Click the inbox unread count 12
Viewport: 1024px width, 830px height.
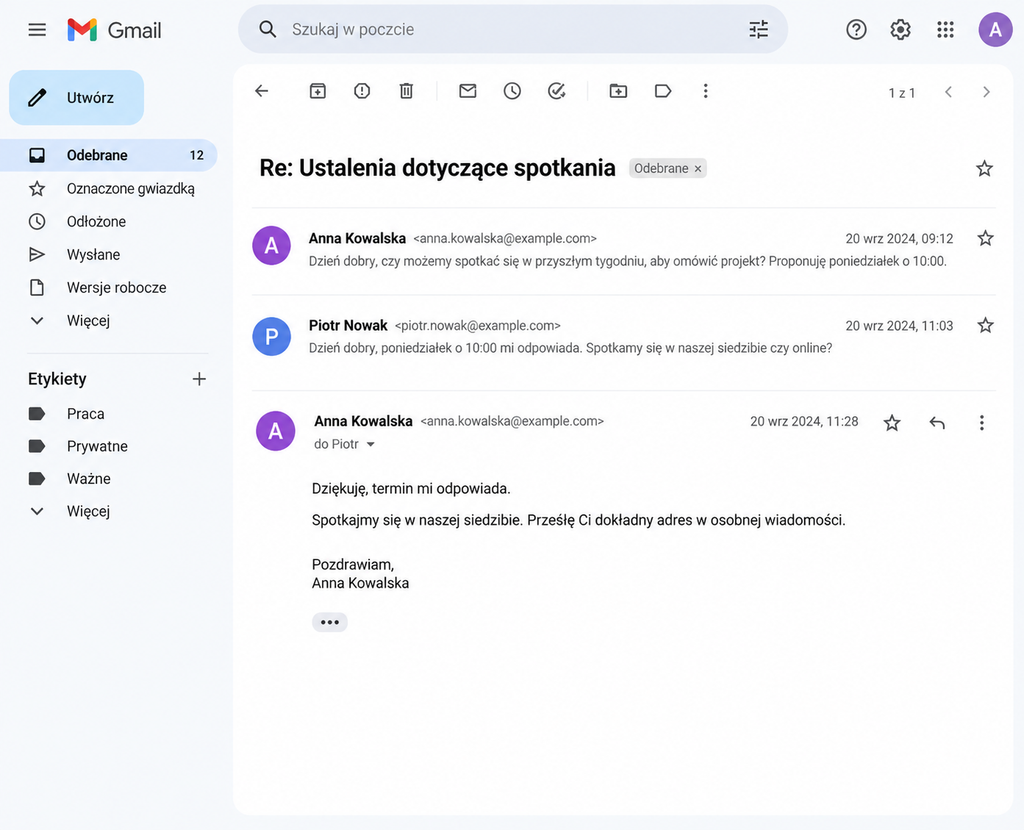tap(197, 155)
